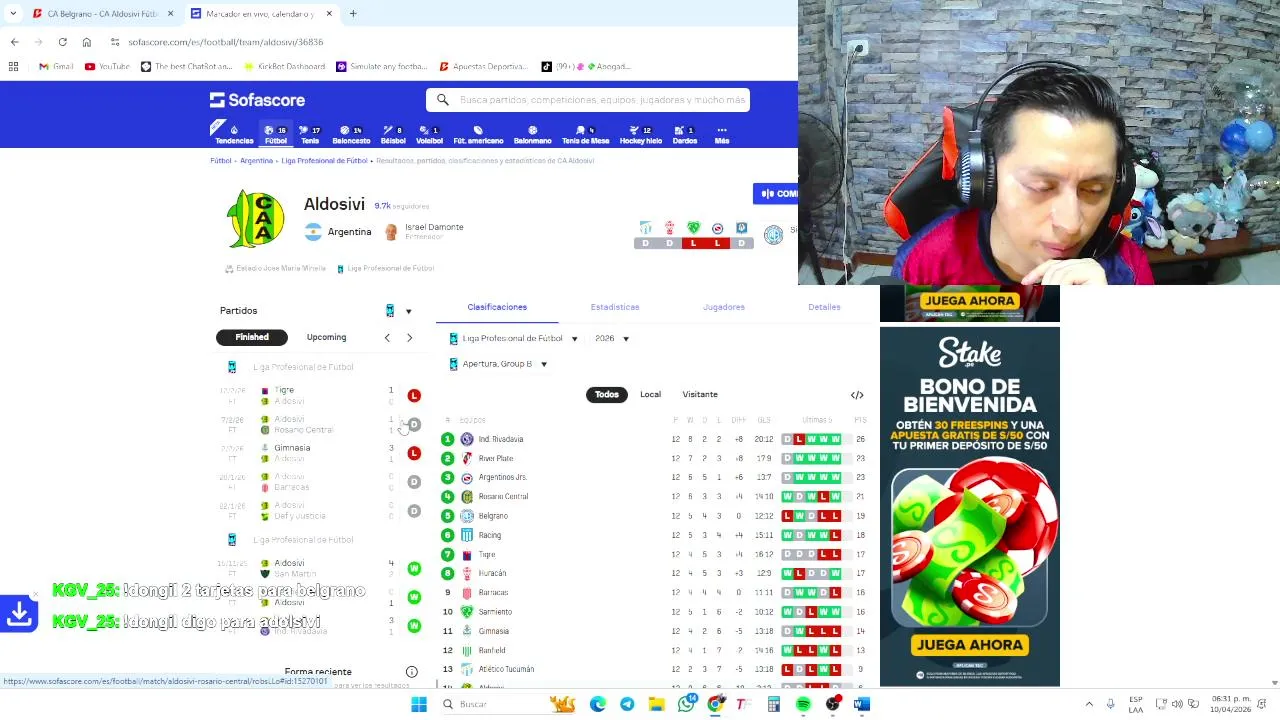Go to next matches page arrow
The height and width of the screenshot is (720, 1280).
pyautogui.click(x=409, y=338)
